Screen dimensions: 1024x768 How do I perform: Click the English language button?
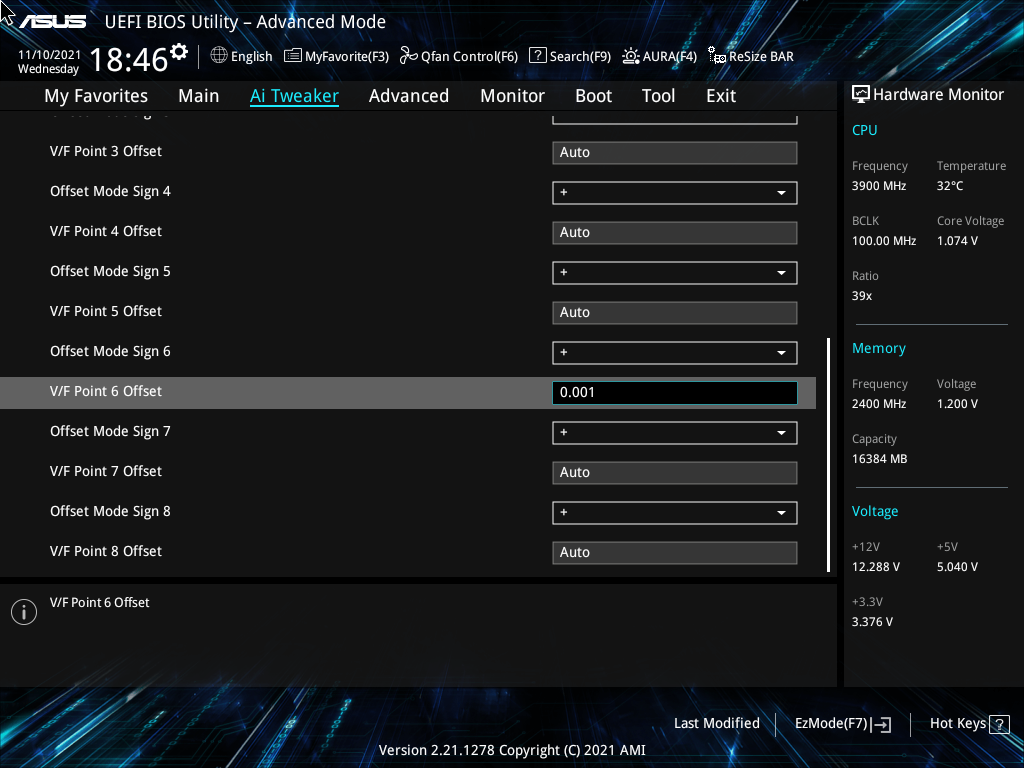coord(251,57)
